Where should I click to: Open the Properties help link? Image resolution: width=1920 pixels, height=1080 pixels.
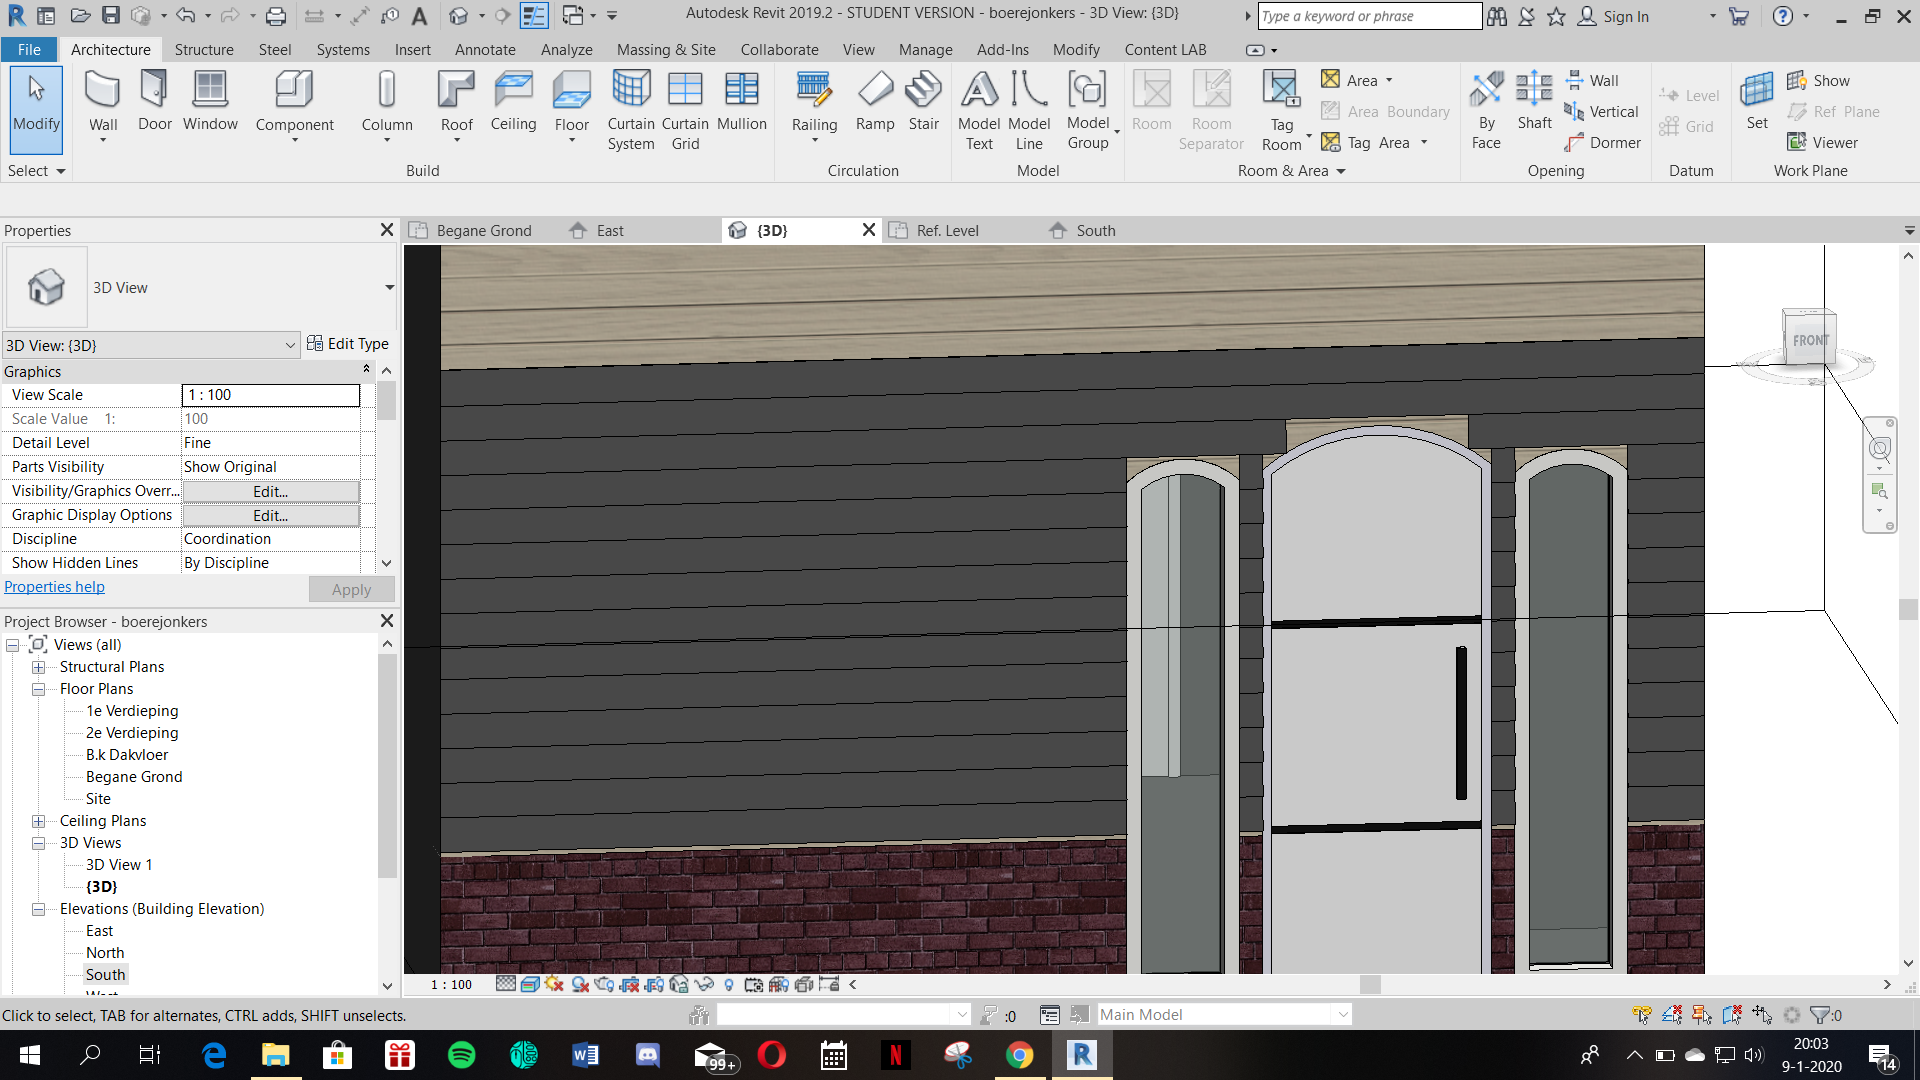54,586
